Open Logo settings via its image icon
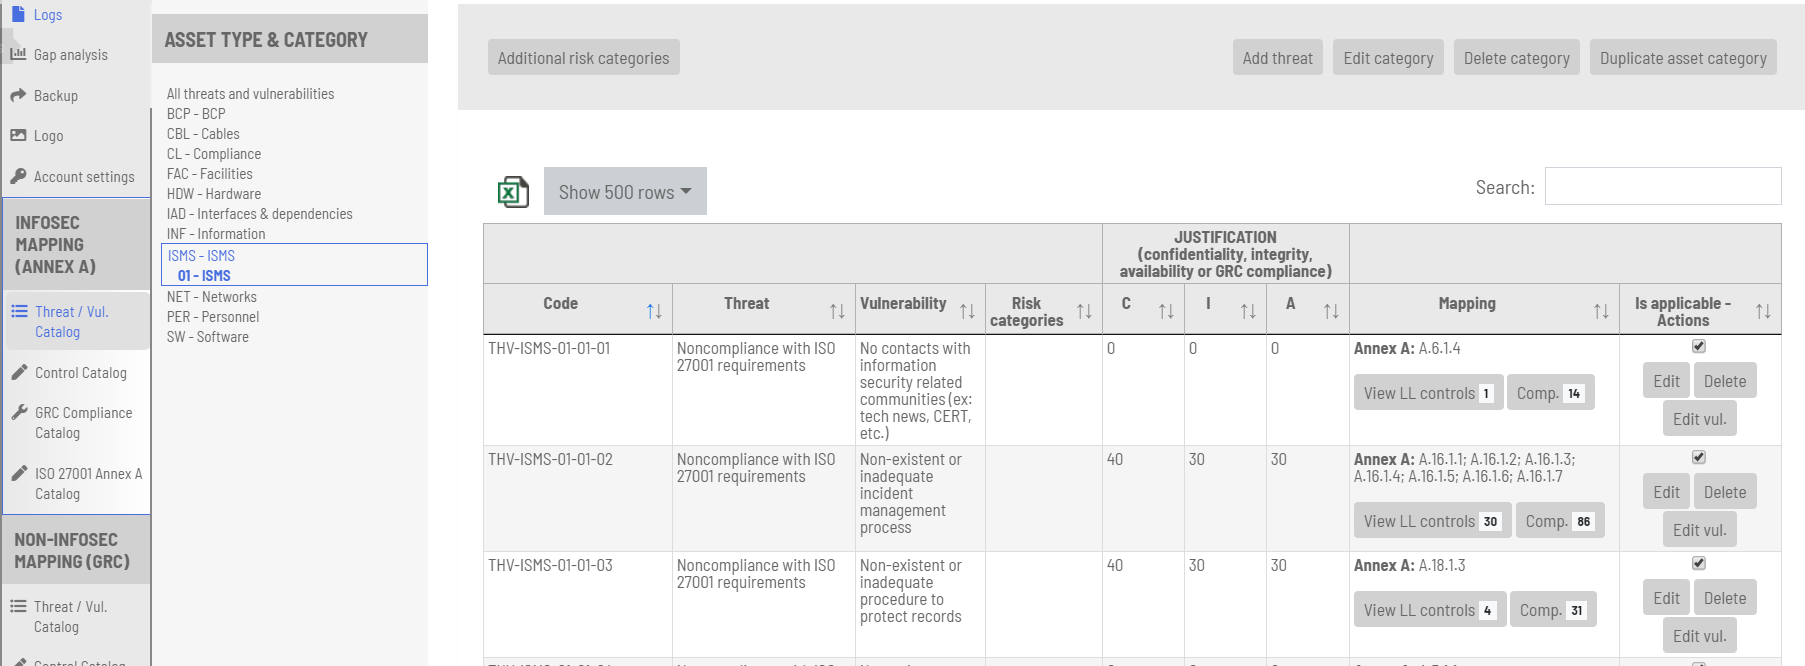This screenshot has height=666, width=1805. coord(18,135)
